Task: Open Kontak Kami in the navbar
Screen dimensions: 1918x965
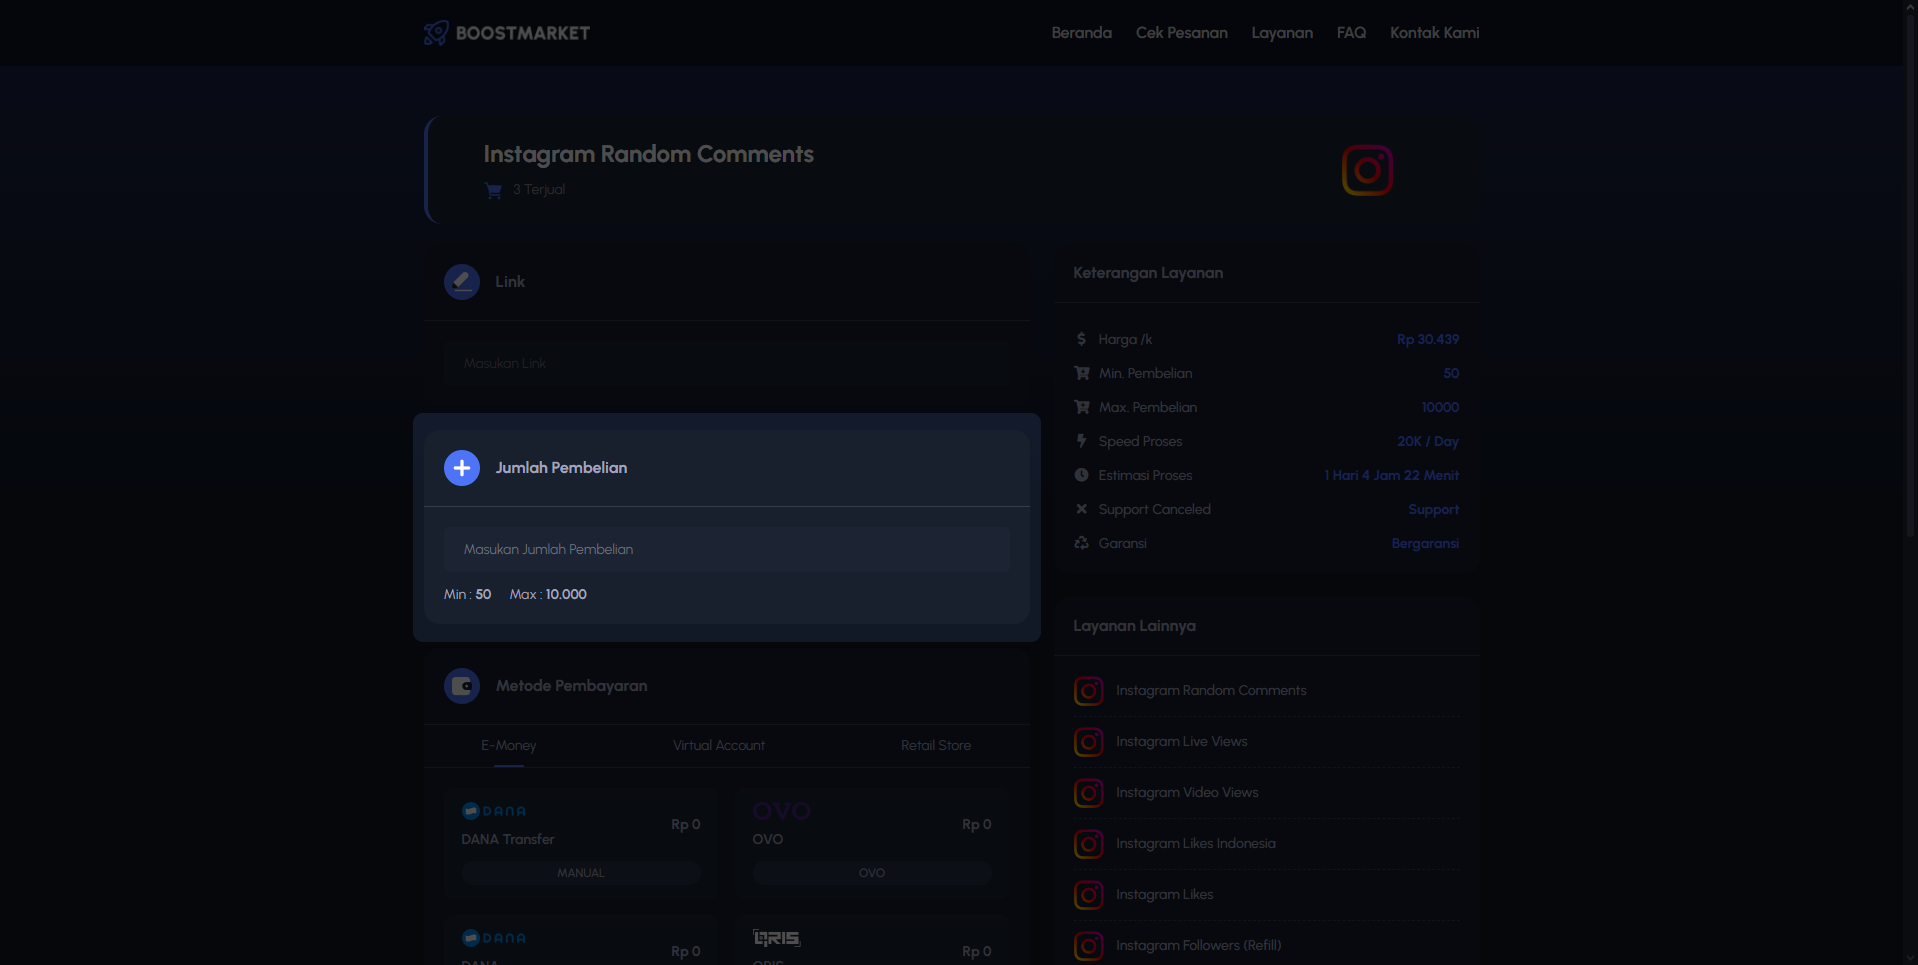Action: click(1434, 33)
